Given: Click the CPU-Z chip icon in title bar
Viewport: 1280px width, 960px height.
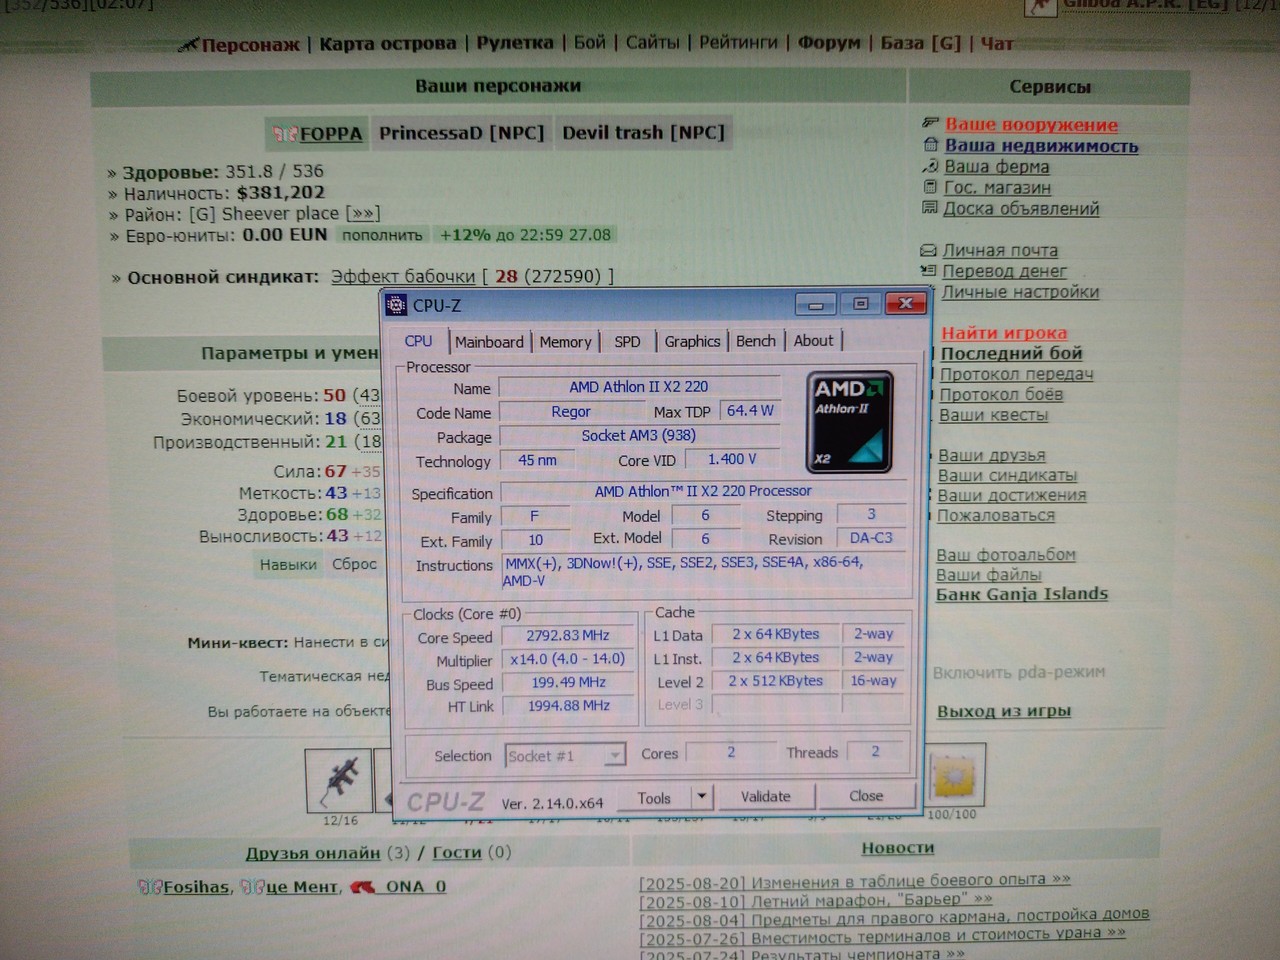Looking at the screenshot, I should (x=397, y=305).
